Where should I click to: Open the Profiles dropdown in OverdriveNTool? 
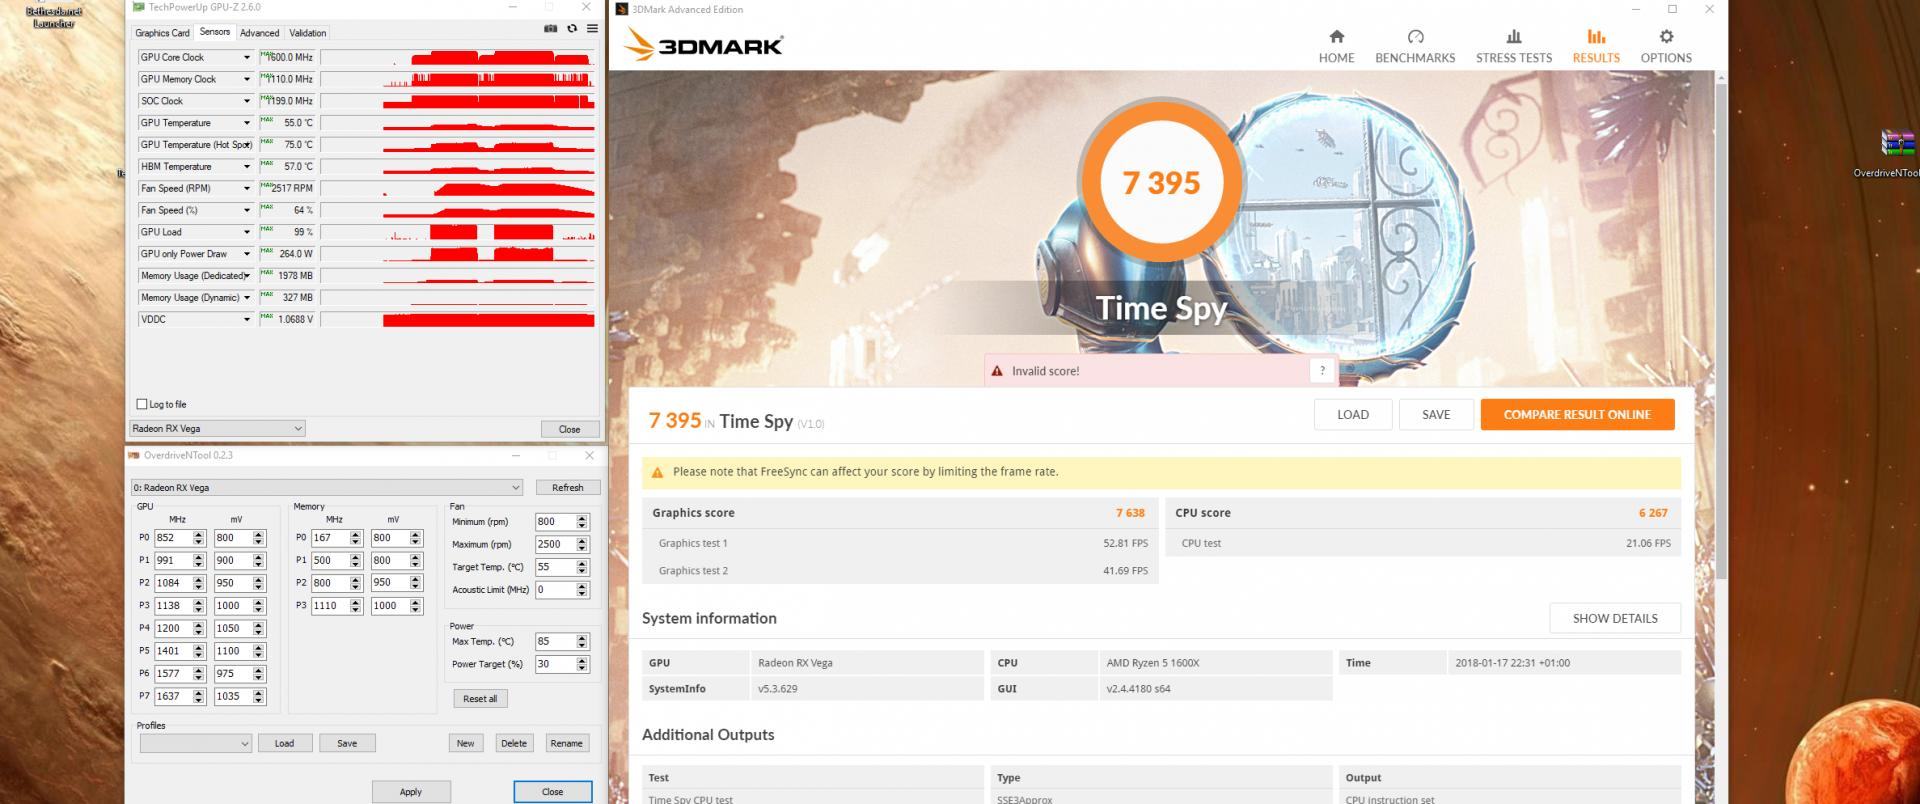pyautogui.click(x=195, y=743)
